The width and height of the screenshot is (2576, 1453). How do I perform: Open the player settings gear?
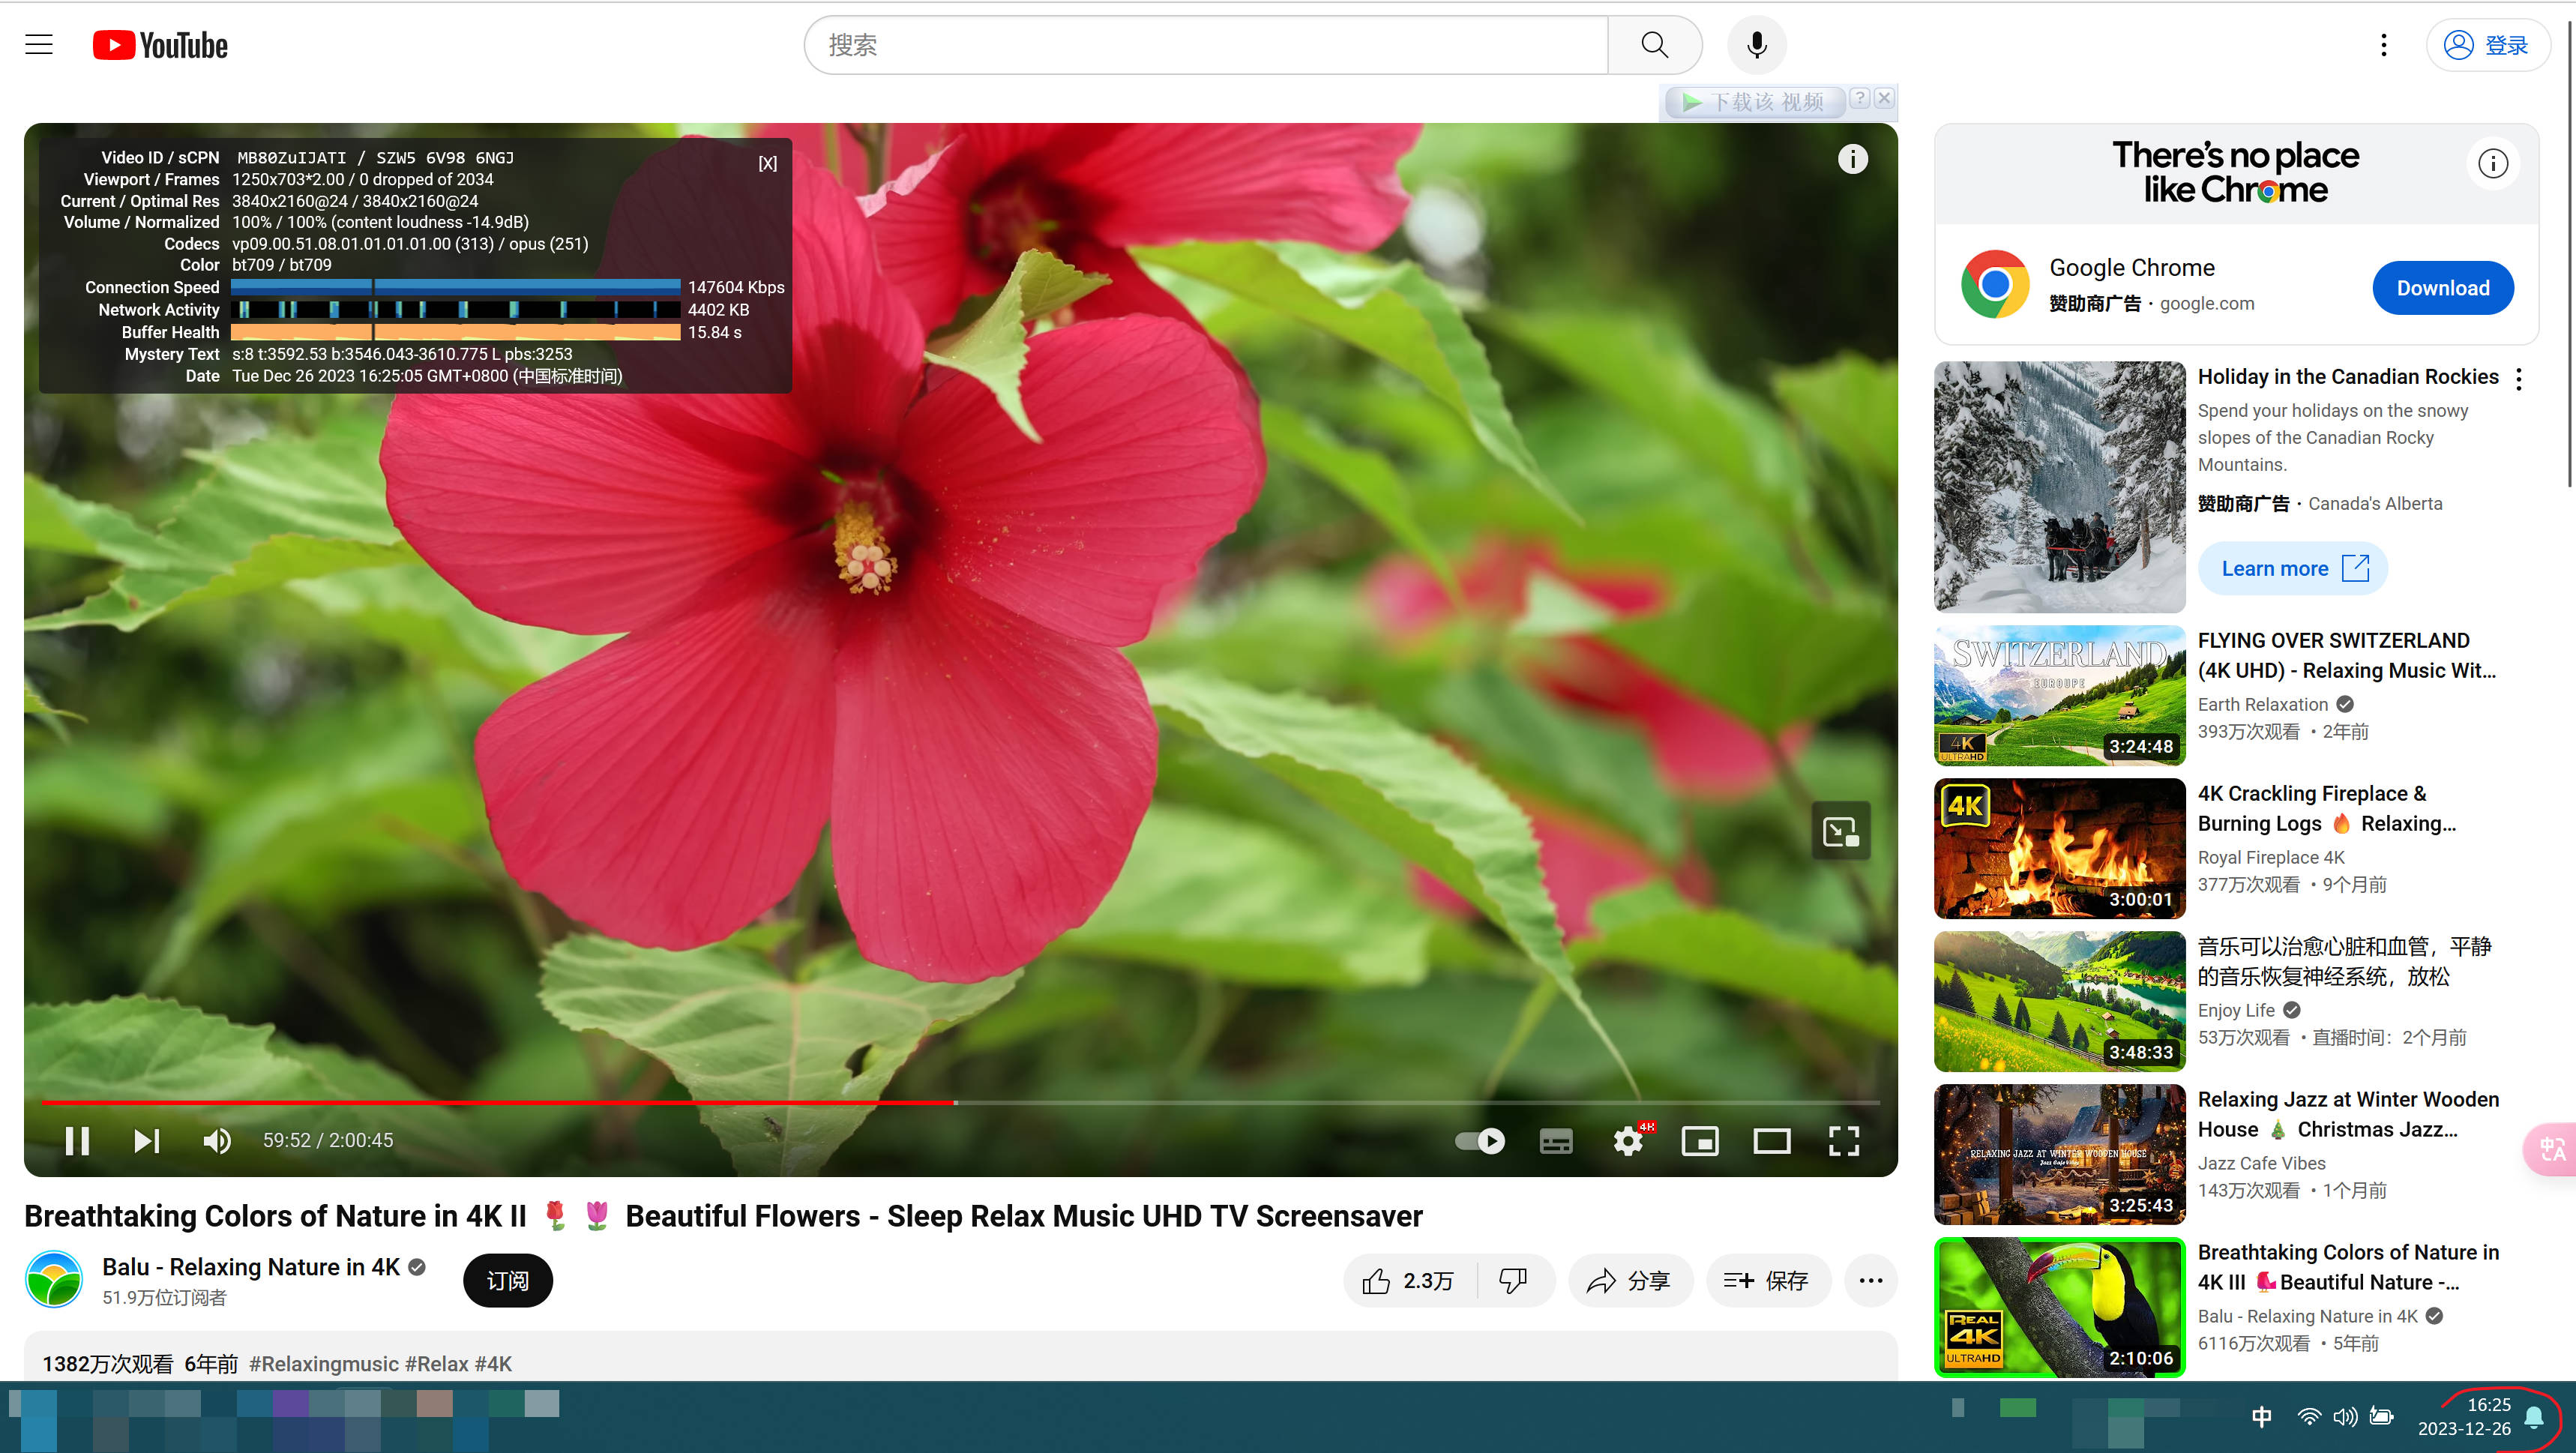1628,1140
